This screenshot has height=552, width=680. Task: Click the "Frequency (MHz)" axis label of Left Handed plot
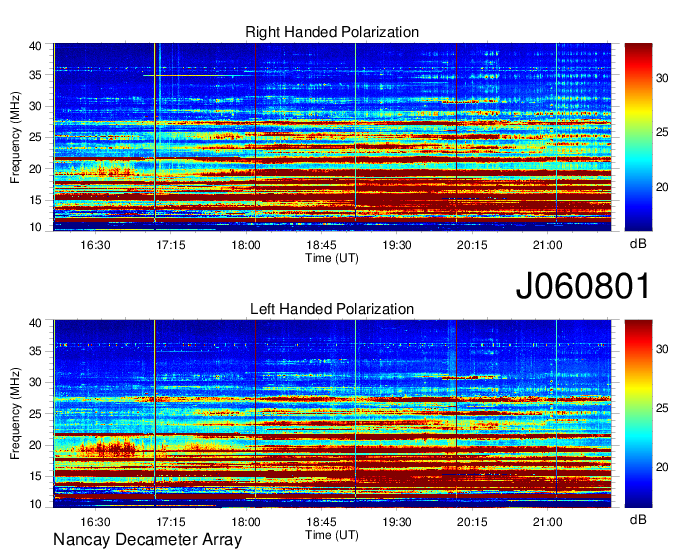(x=15, y=414)
